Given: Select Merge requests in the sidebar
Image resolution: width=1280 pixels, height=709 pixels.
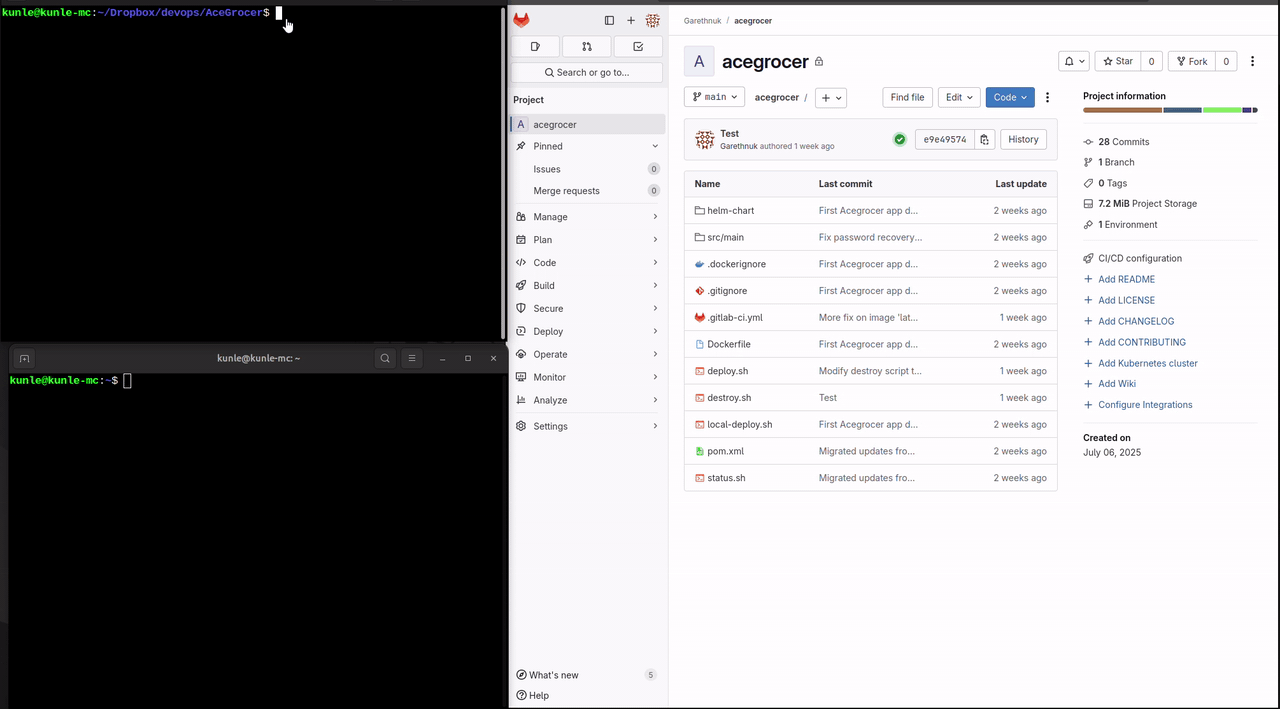Looking at the screenshot, I should pyautogui.click(x=587, y=191).
